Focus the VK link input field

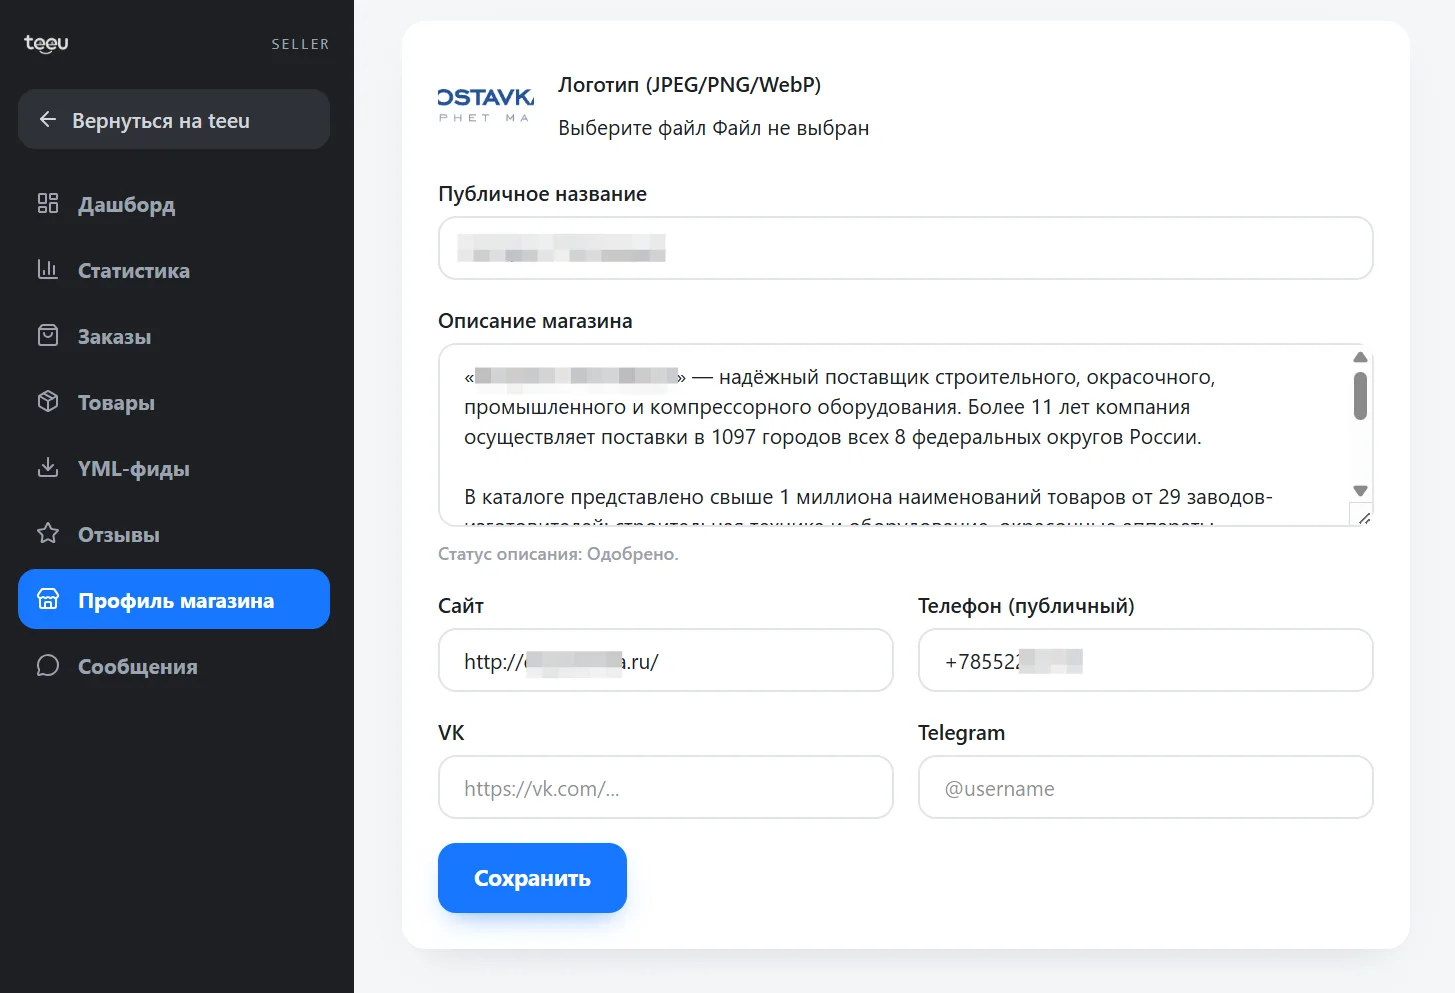tap(666, 787)
